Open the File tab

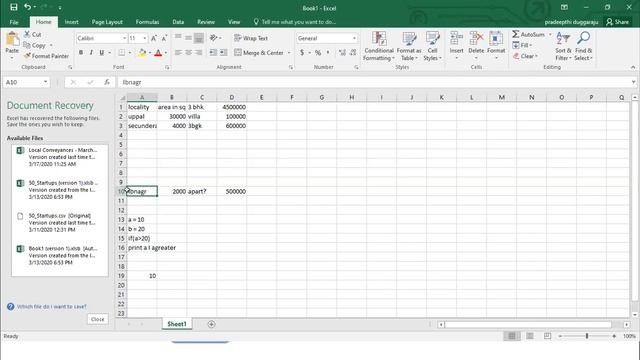tap(14, 22)
